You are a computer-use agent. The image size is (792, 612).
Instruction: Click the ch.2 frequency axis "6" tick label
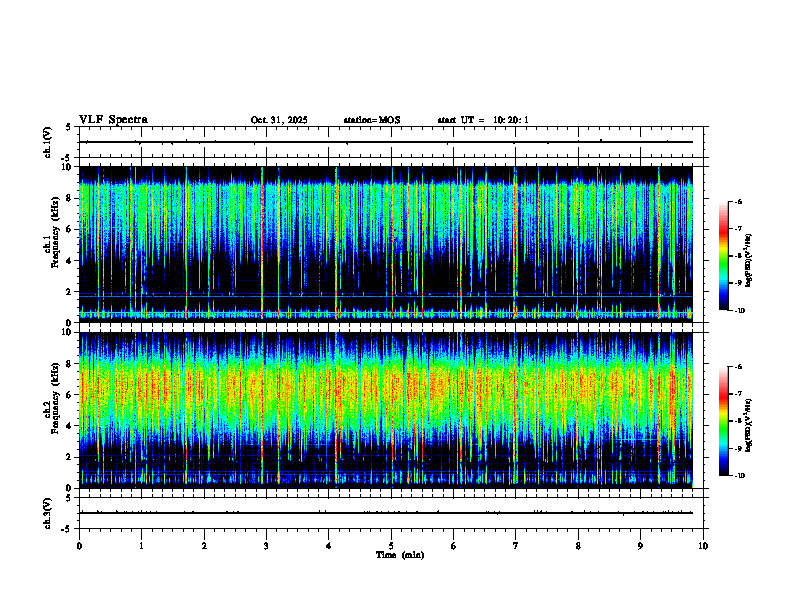pyautogui.click(x=70, y=395)
